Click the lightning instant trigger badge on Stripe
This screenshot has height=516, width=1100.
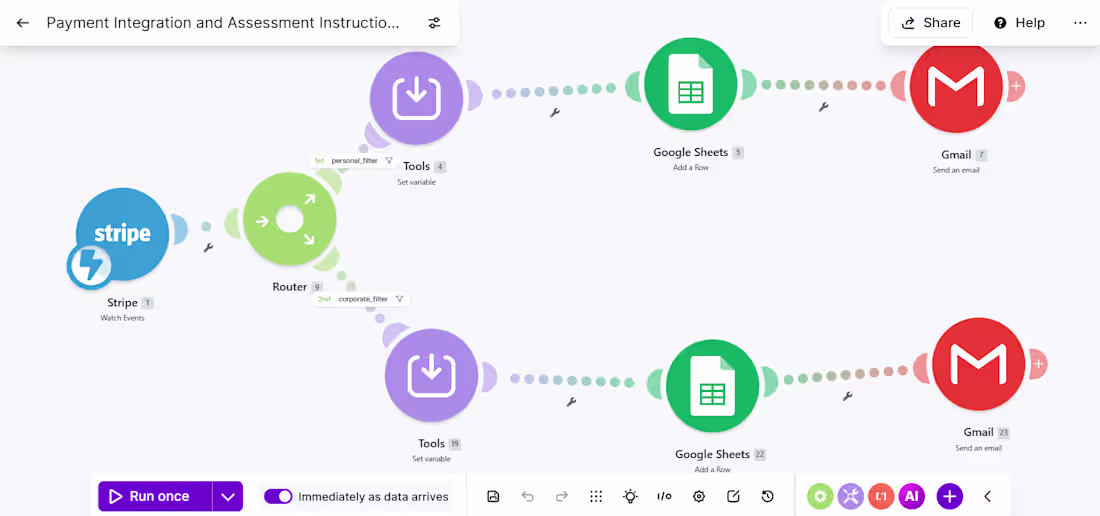click(89, 266)
